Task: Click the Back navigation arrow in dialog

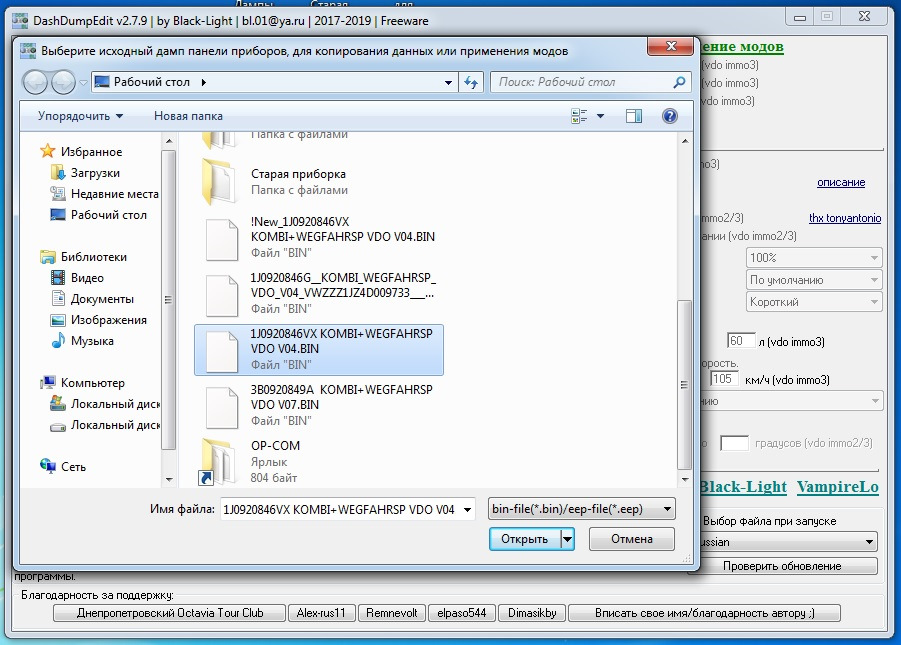Action: (35, 82)
